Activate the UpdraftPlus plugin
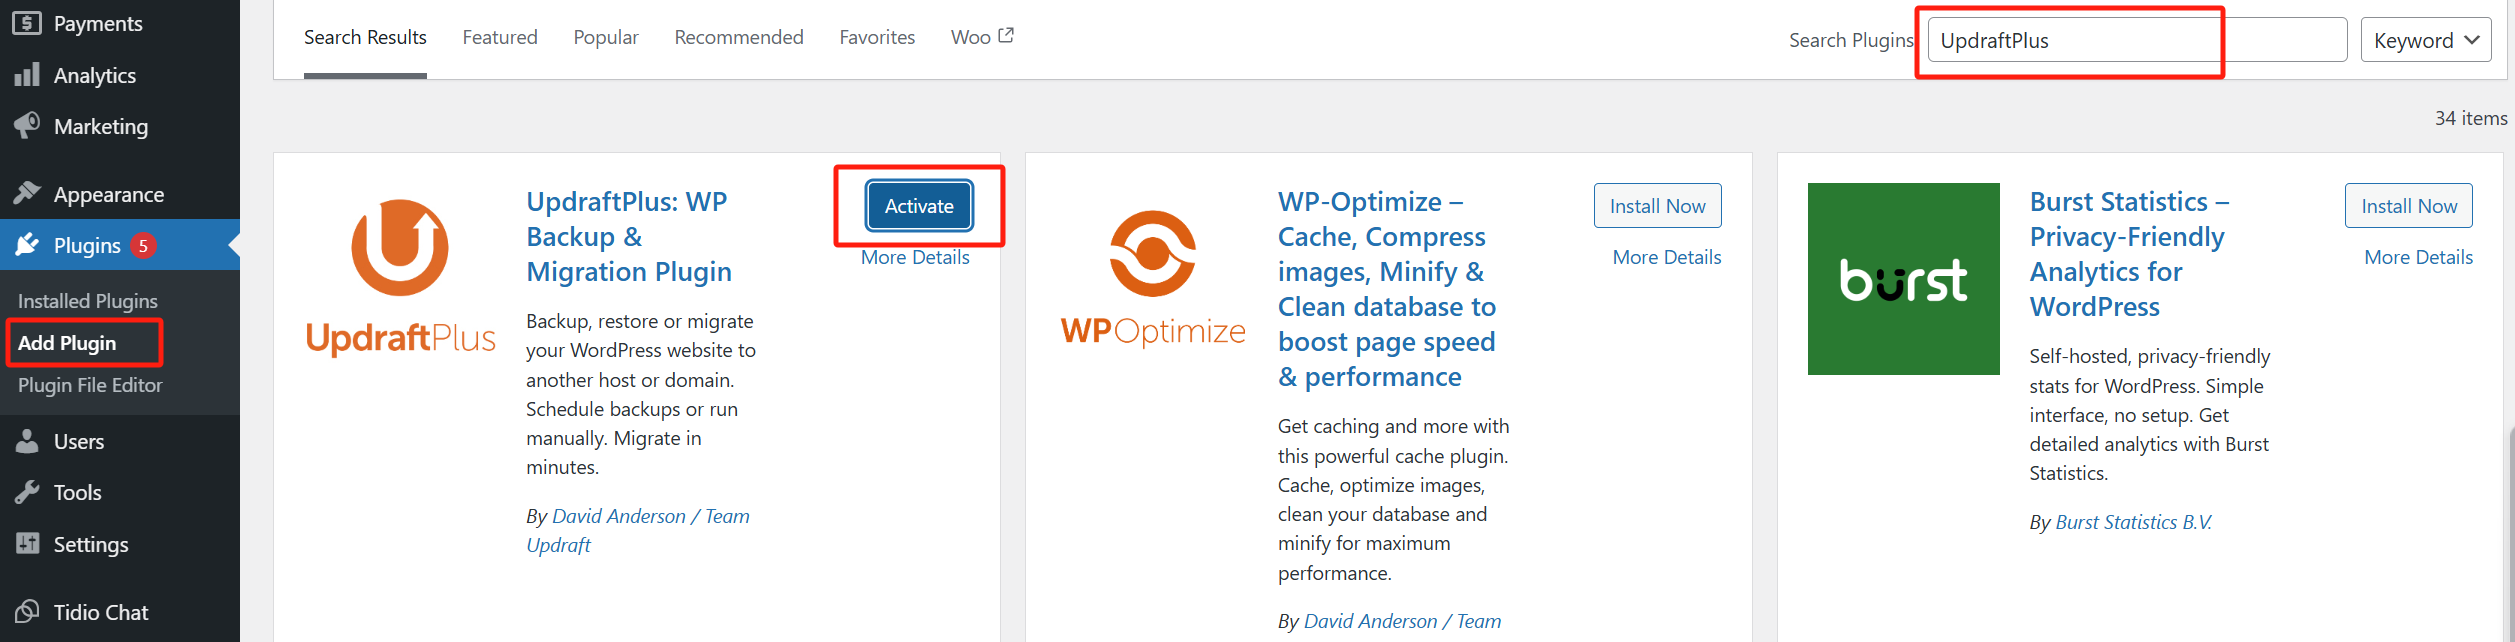 919,206
